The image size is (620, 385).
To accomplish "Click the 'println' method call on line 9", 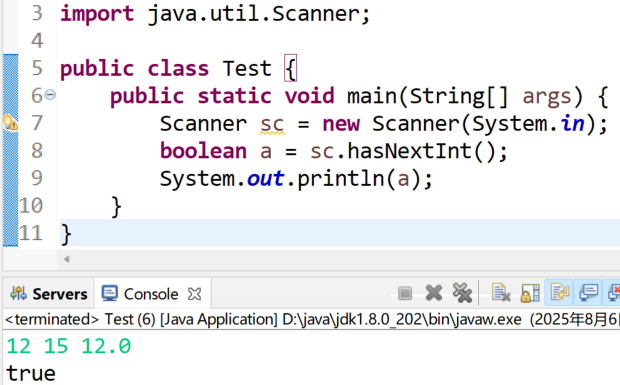I will [340, 179].
